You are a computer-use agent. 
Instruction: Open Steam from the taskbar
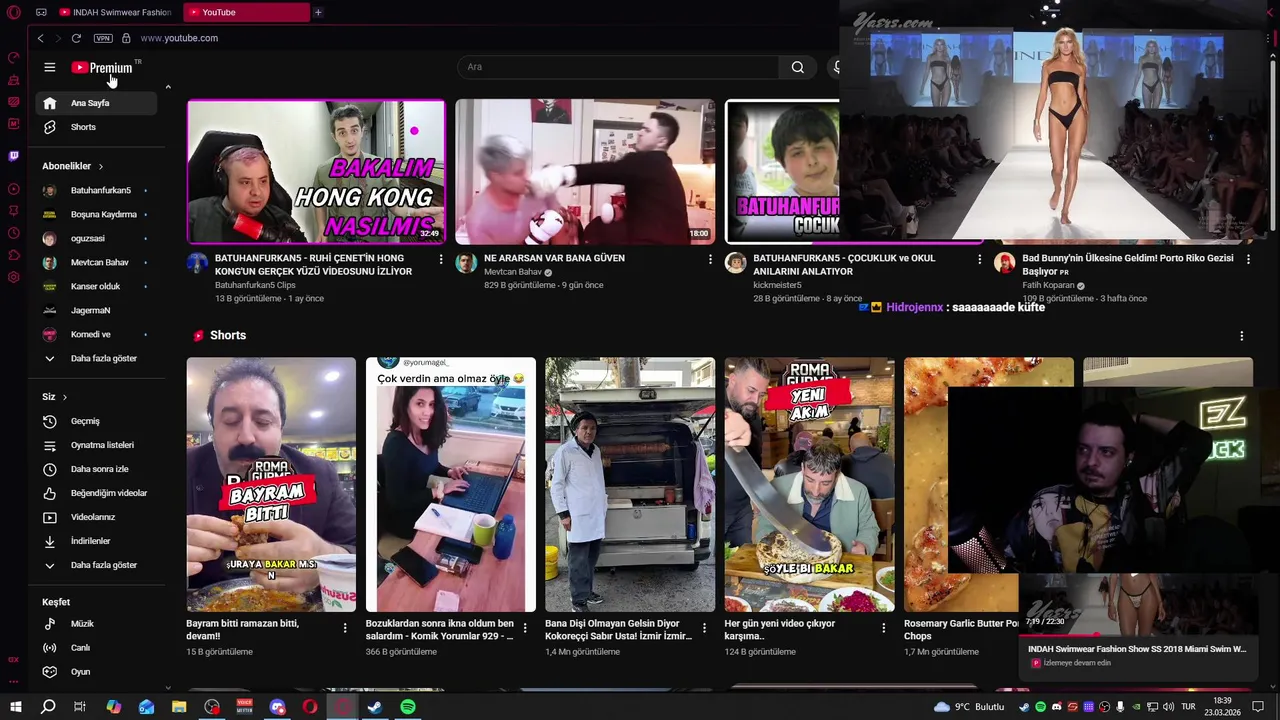point(375,707)
